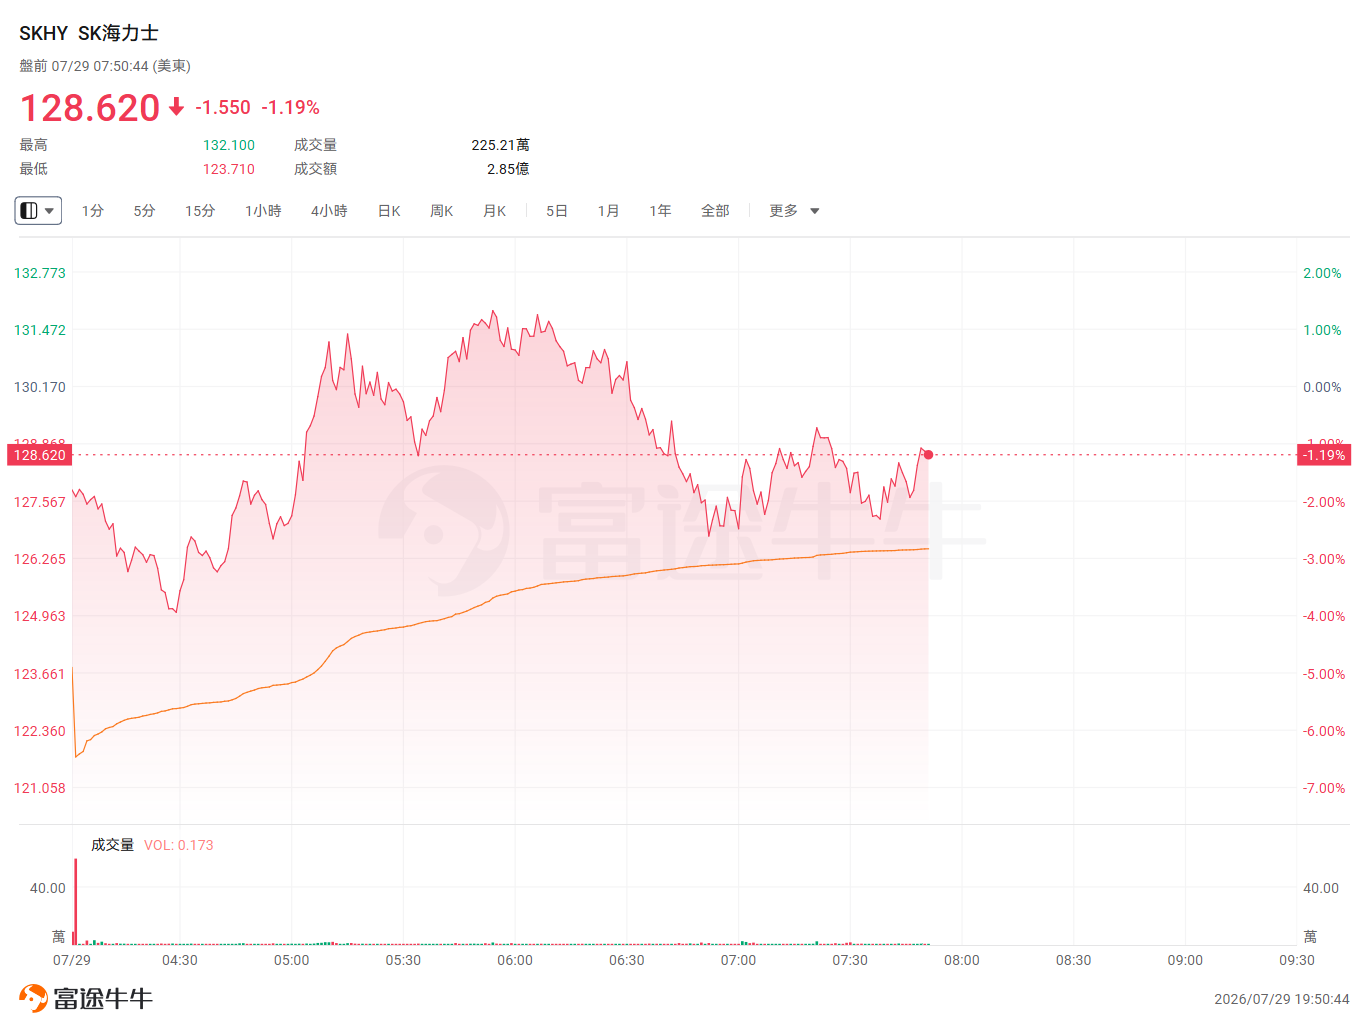Click the price change -1.550
The height and width of the screenshot is (1031, 1369).
[x=223, y=108]
